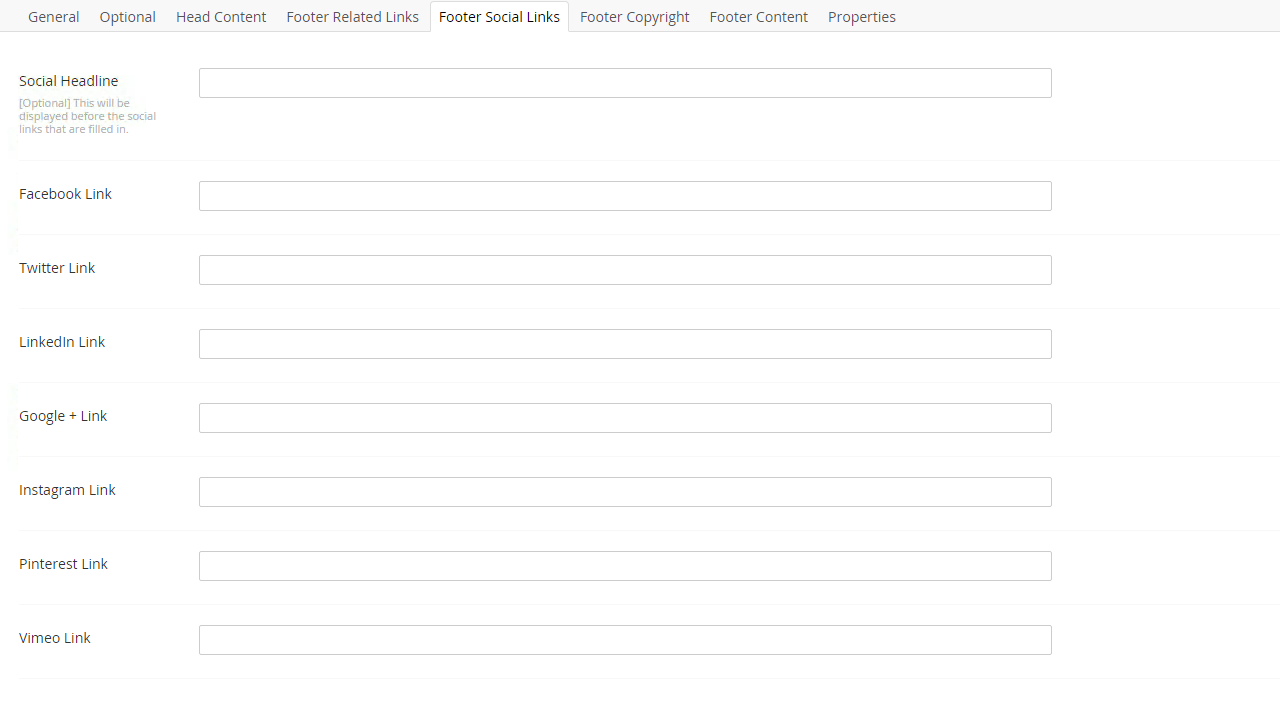Click the Google + Link field
1280x720 pixels.
(x=625, y=418)
